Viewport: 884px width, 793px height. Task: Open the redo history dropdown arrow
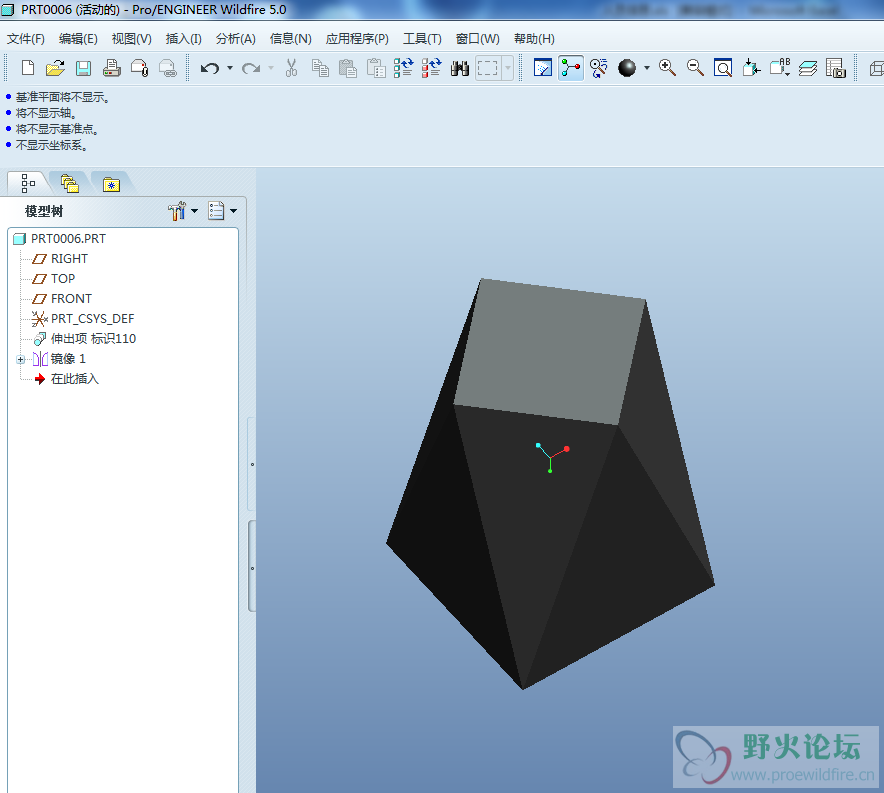(x=271, y=68)
